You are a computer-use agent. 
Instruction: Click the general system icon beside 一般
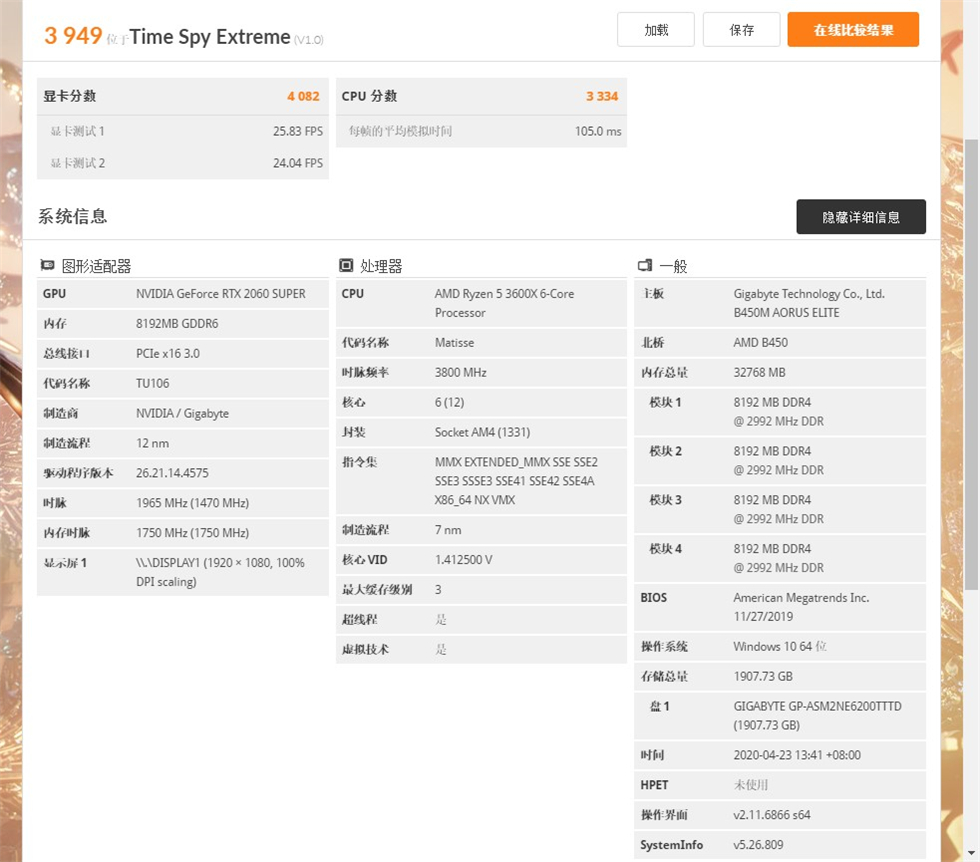pos(645,265)
